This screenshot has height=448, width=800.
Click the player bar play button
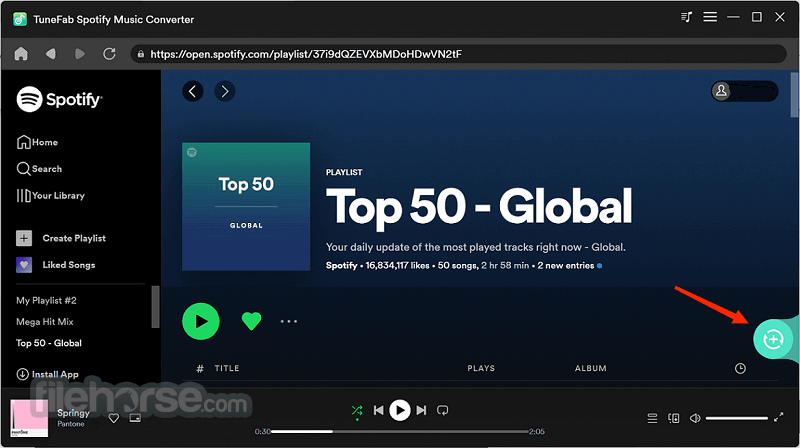point(400,410)
